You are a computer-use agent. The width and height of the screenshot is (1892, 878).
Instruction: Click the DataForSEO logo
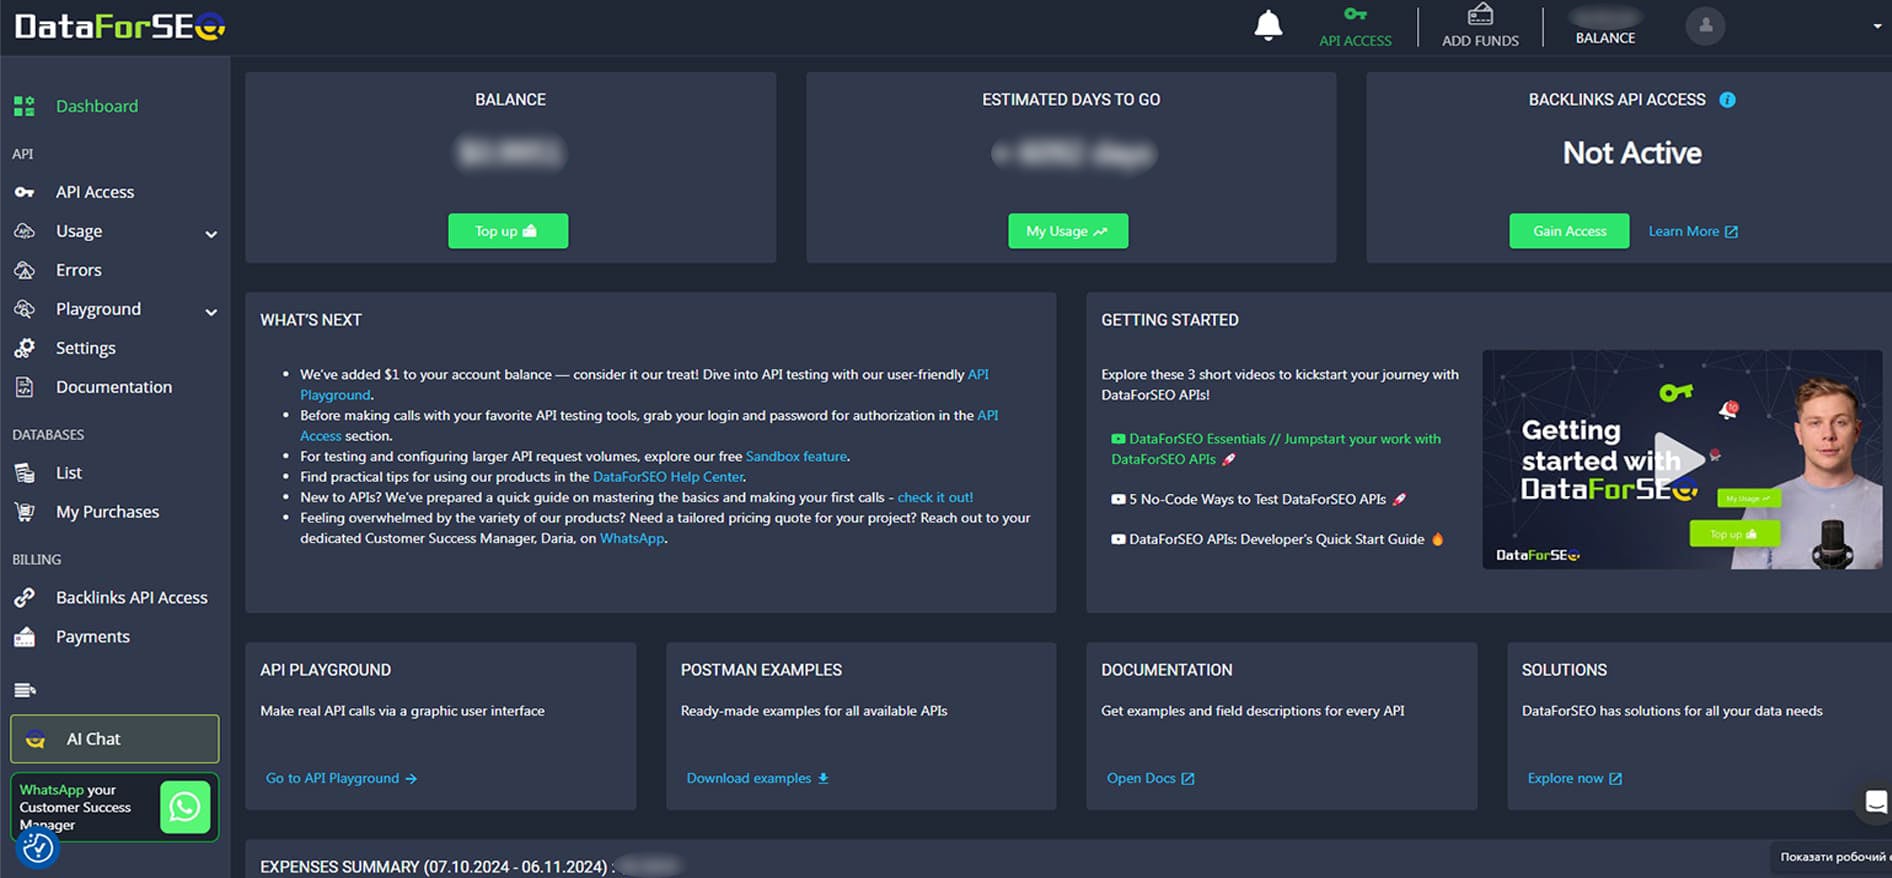click(x=120, y=26)
